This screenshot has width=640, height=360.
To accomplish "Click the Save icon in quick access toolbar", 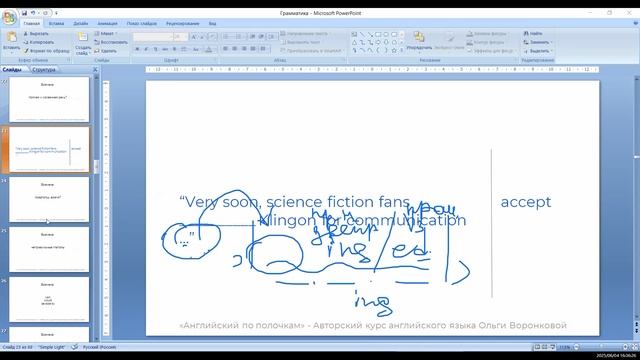I will point(24,13).
